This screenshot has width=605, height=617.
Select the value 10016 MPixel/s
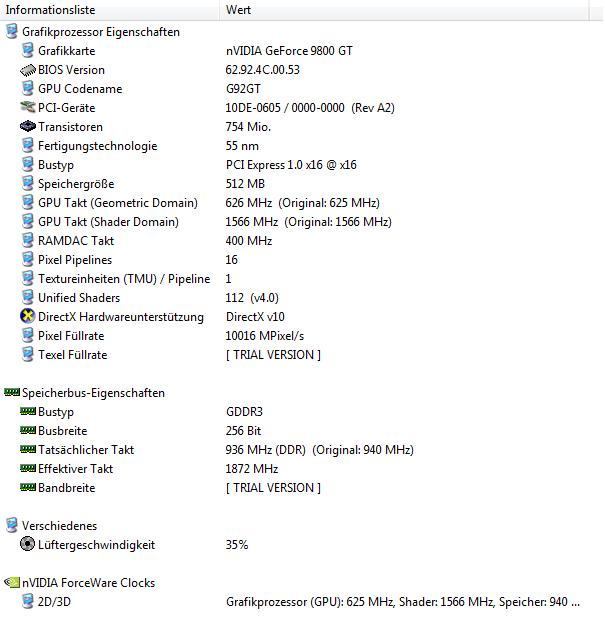point(265,336)
